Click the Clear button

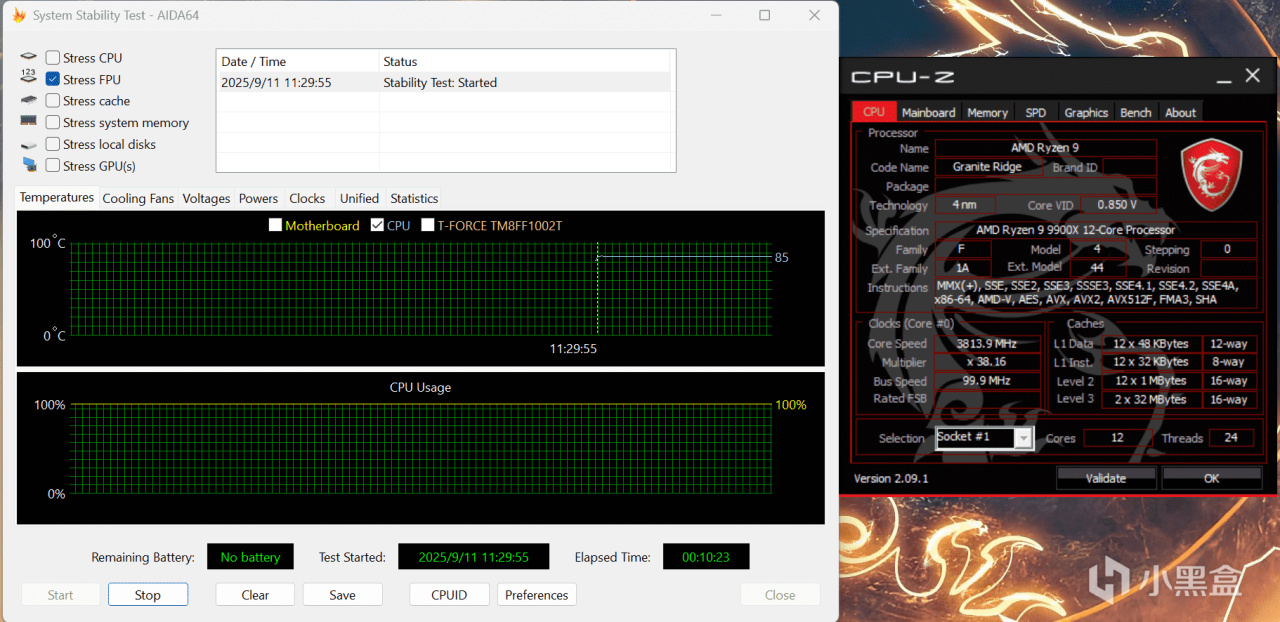255,595
